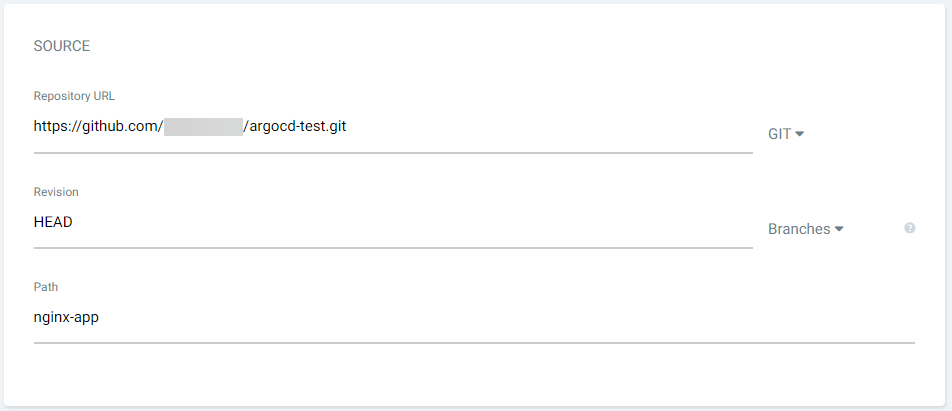Click the nginx-app text in Path
Image resolution: width=952 pixels, height=411 pixels.
click(66, 318)
